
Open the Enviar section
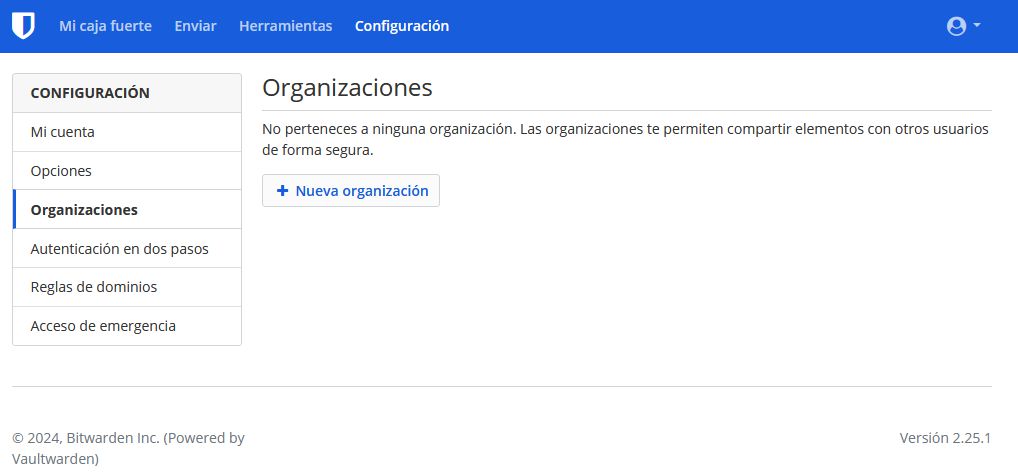[x=195, y=26]
